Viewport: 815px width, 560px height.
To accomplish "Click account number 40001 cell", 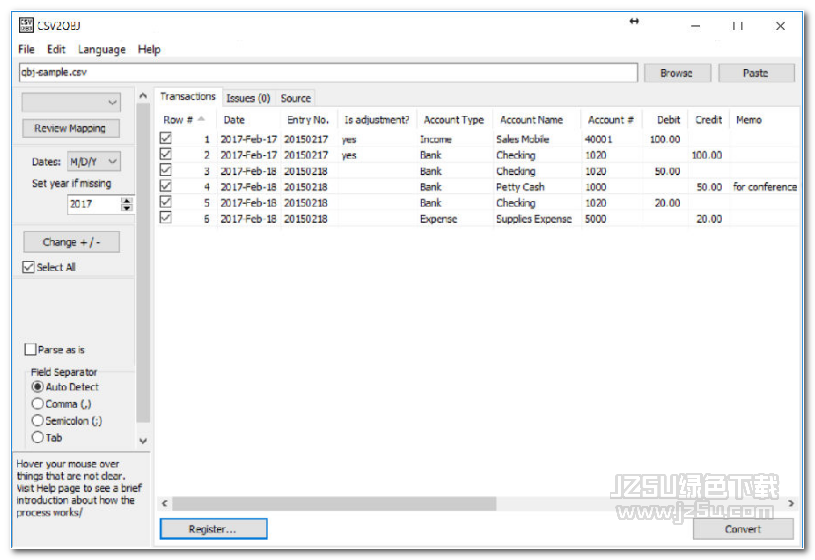I will [x=598, y=139].
